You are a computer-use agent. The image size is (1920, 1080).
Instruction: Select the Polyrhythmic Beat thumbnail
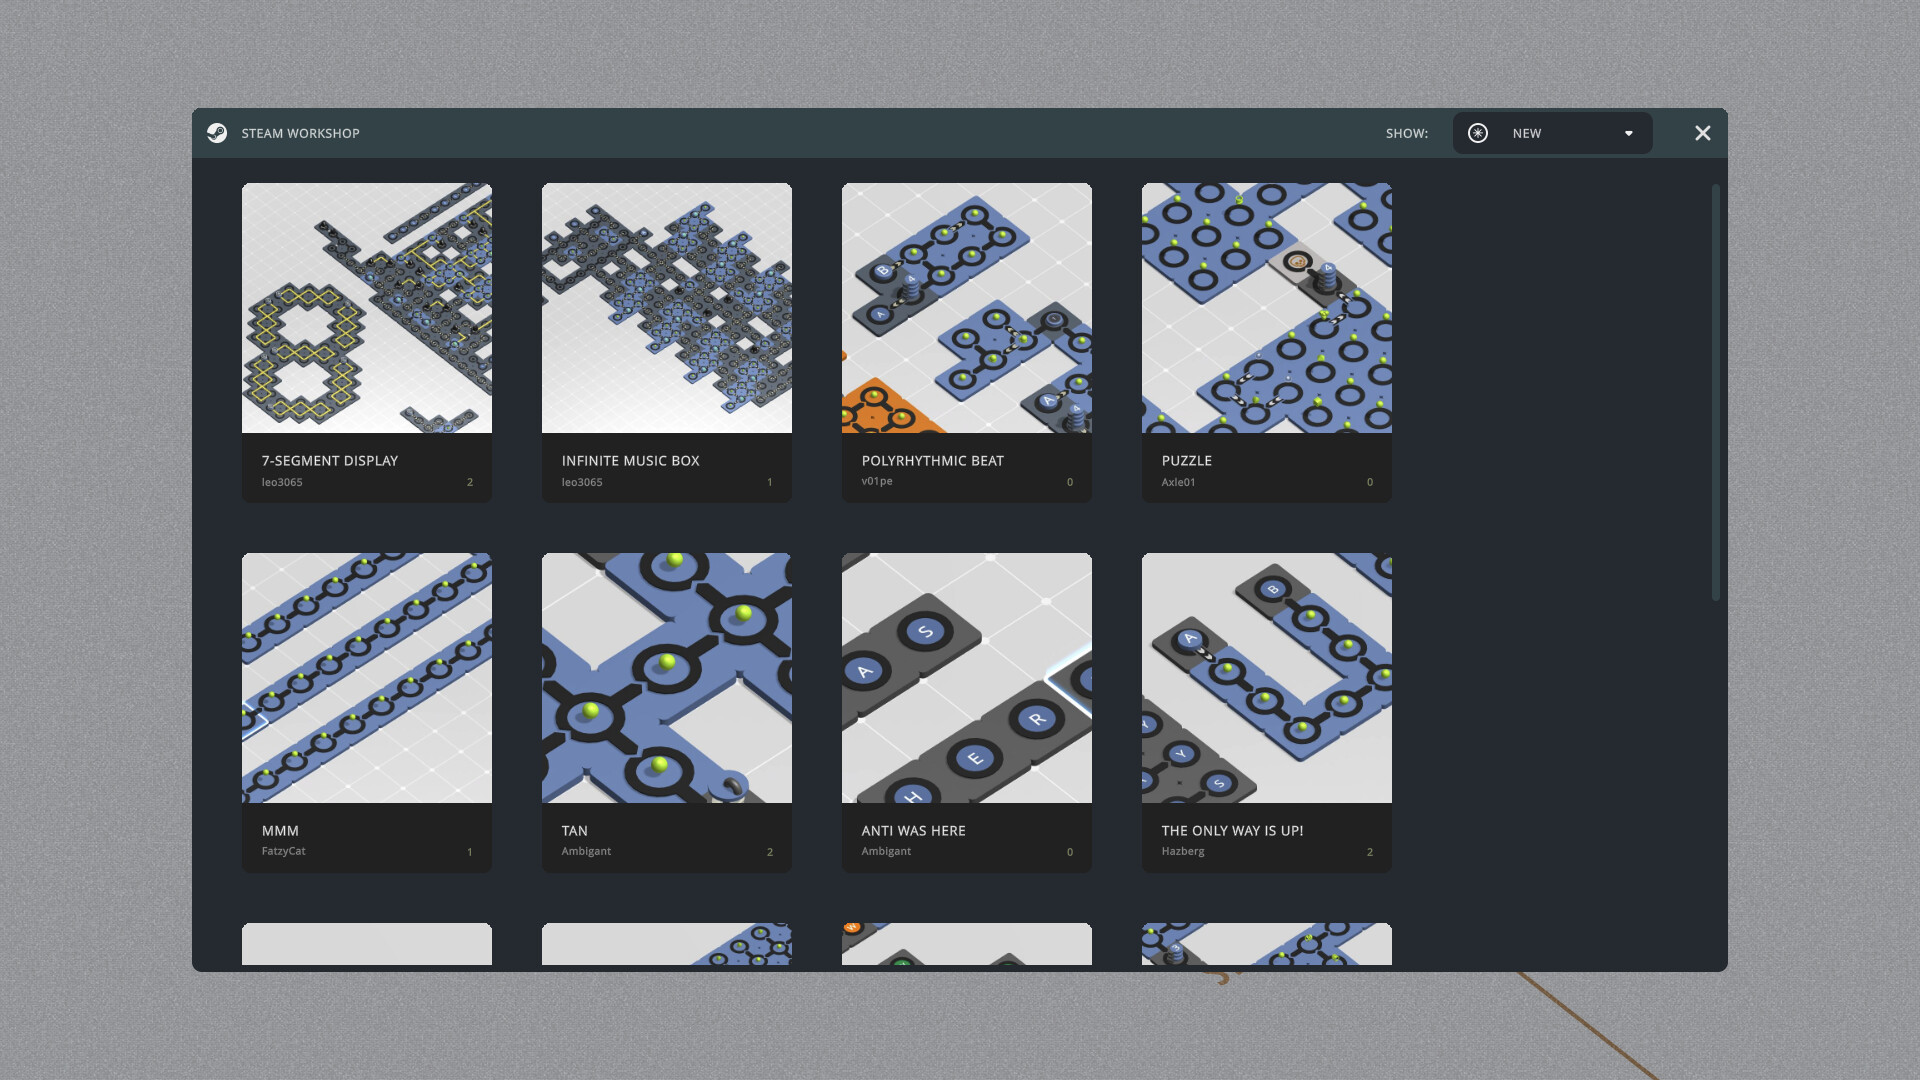[x=967, y=308]
